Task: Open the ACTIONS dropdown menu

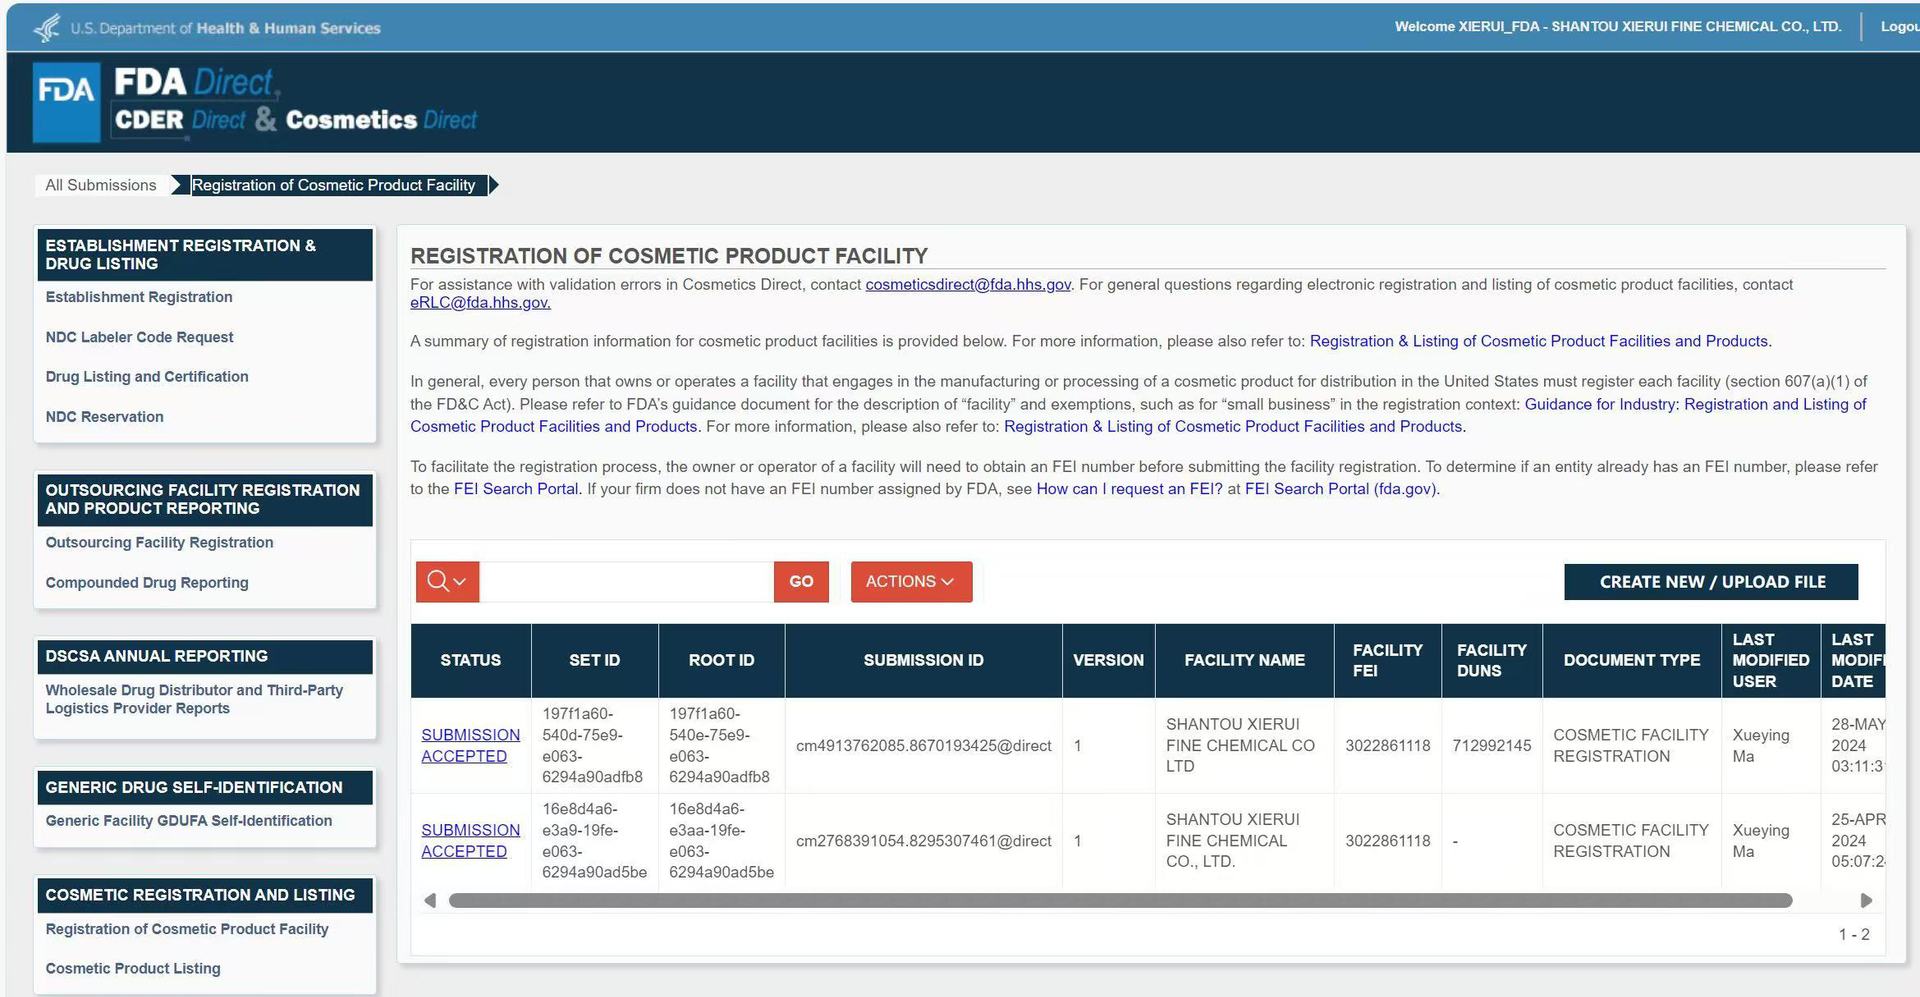Action: (x=911, y=581)
